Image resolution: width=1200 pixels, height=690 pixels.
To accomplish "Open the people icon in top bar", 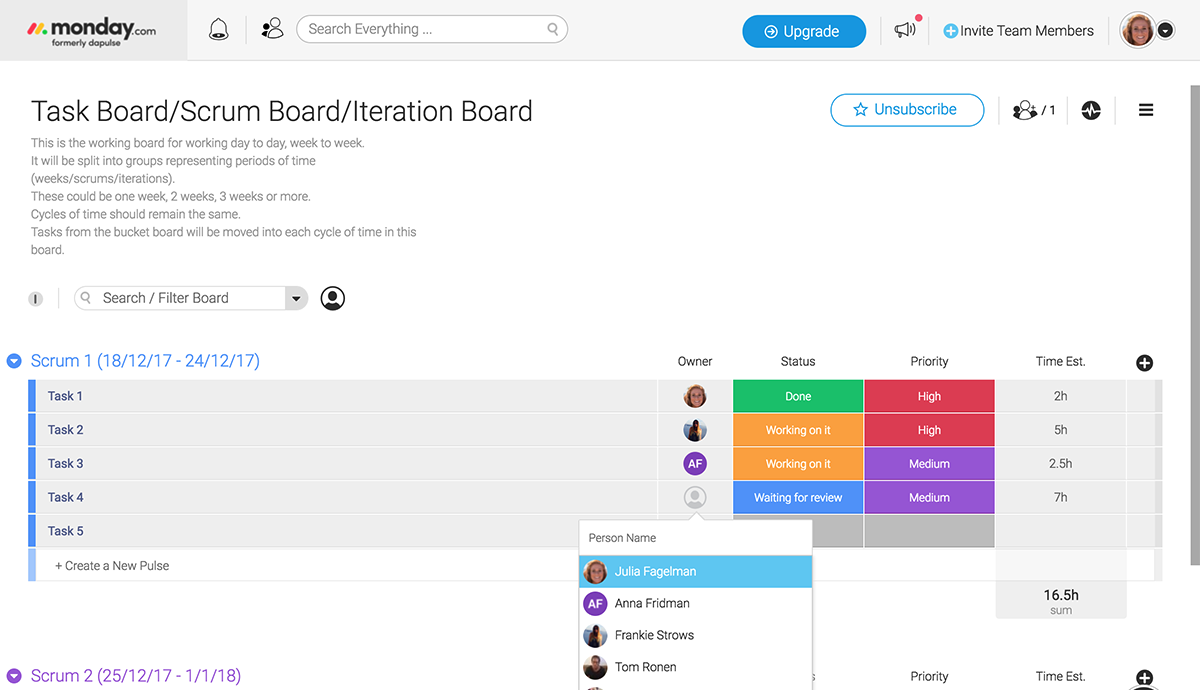I will pyautogui.click(x=272, y=30).
